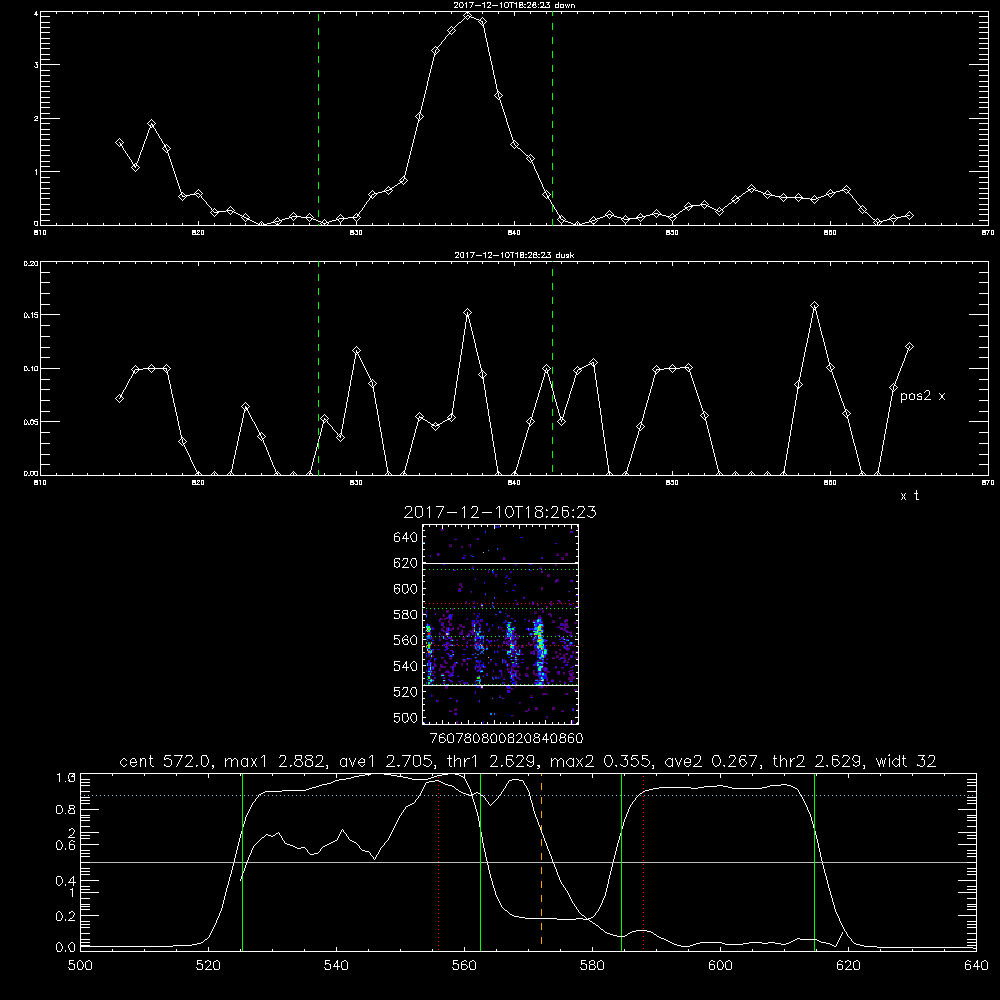Click bottom plot x-axis label 520
The width and height of the screenshot is (1000, 1000).
tap(208, 966)
